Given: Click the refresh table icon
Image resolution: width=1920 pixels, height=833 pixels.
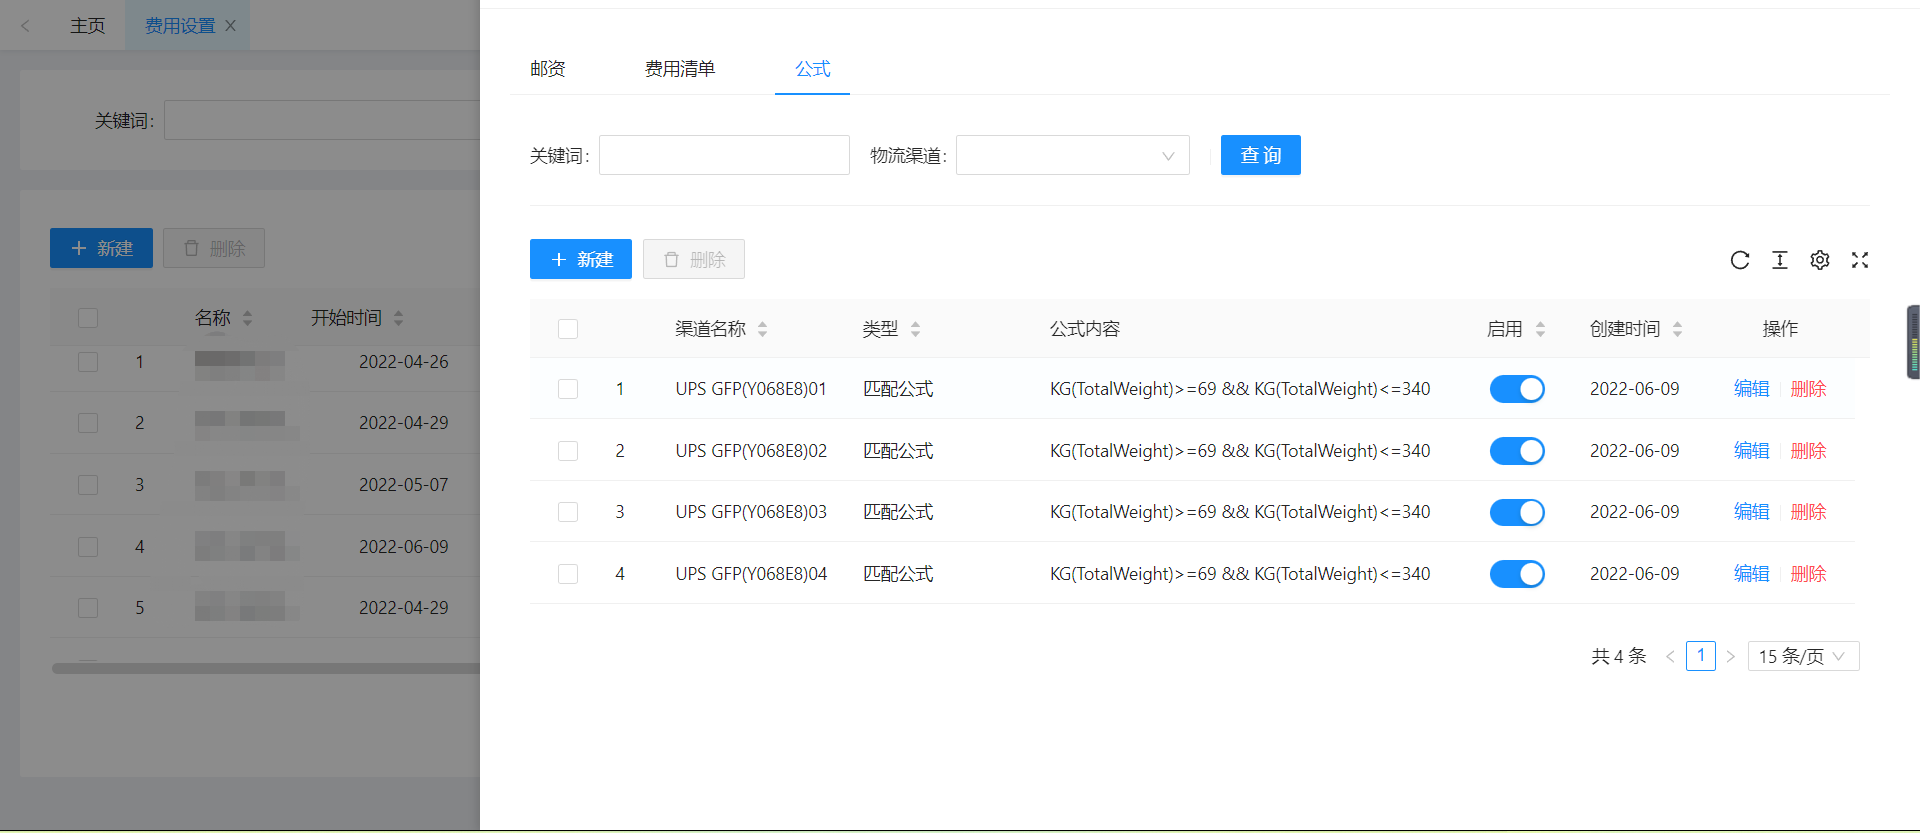Looking at the screenshot, I should 1740,260.
